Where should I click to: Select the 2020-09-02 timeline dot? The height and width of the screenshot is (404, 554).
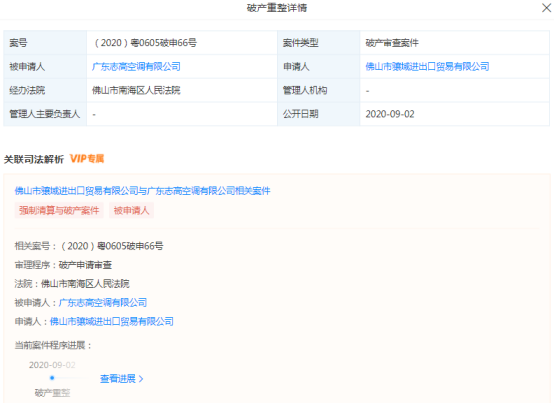tap(52, 378)
